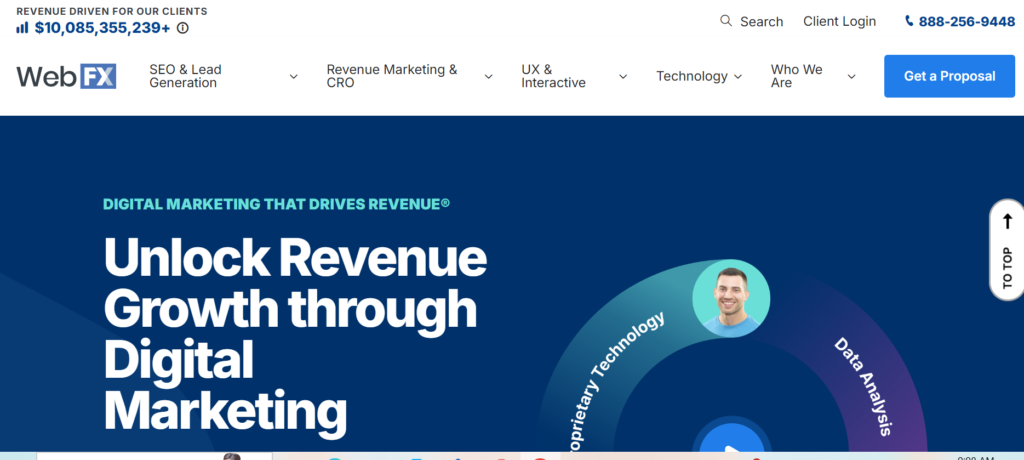
Task: Click the search magnifier icon
Action: pos(726,21)
